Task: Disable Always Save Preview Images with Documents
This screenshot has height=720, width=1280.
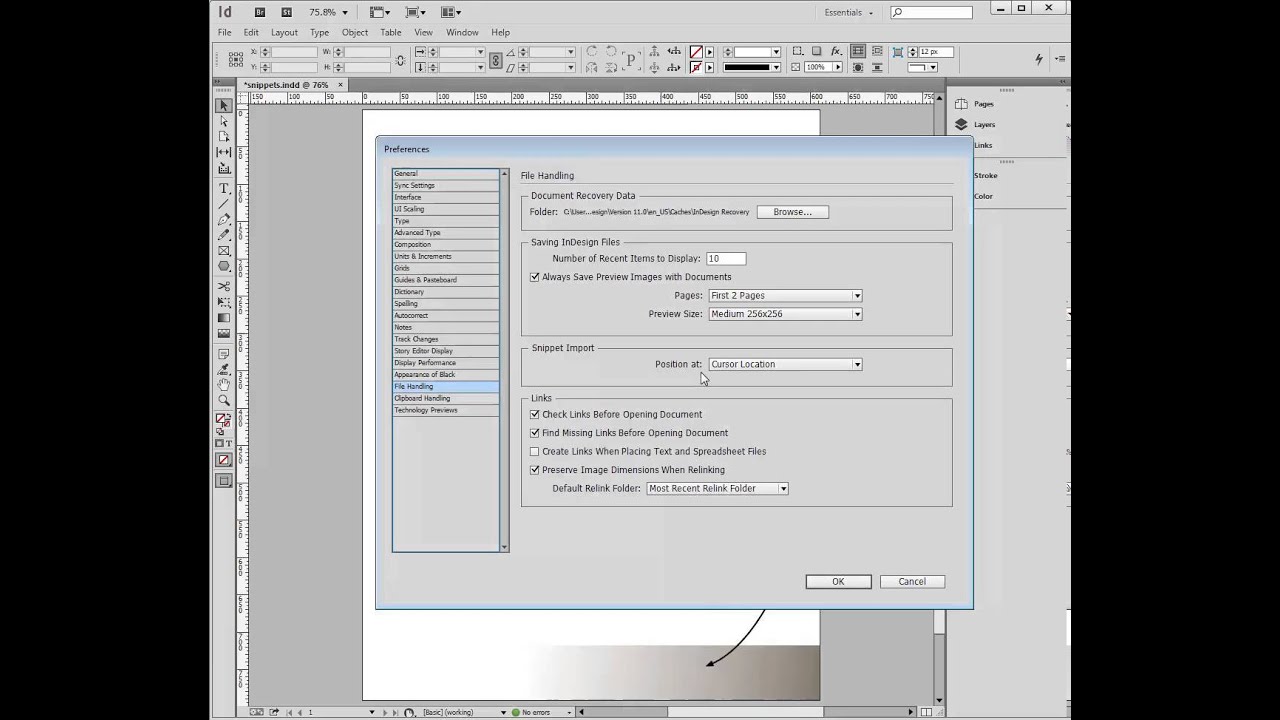Action: 535,277
